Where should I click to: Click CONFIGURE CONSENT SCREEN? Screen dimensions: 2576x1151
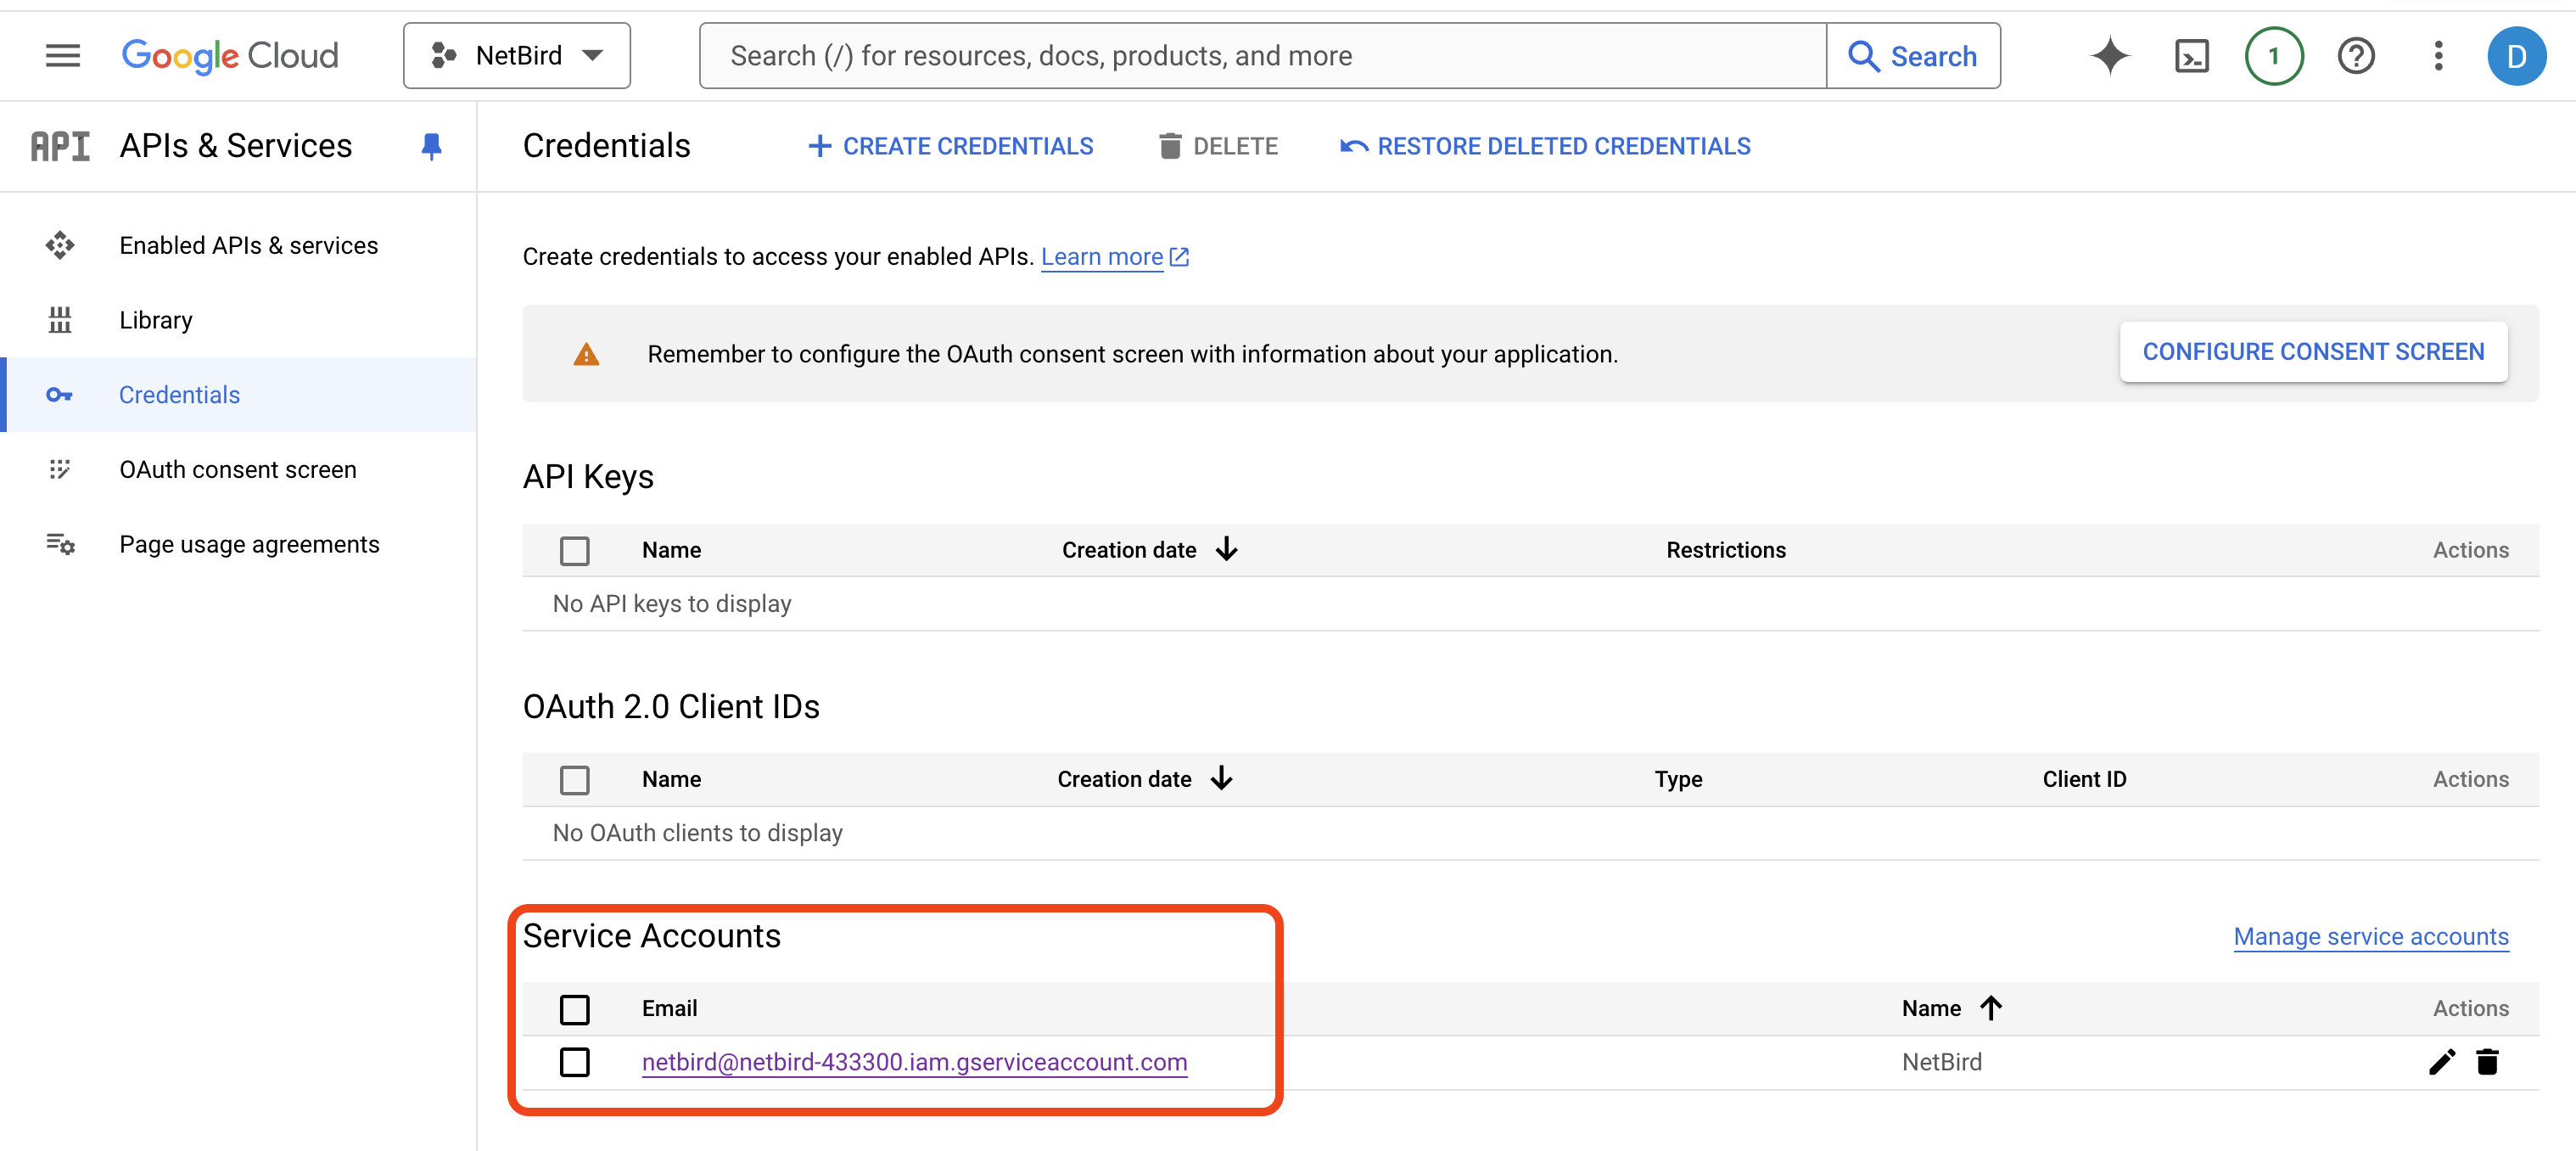click(x=2313, y=351)
